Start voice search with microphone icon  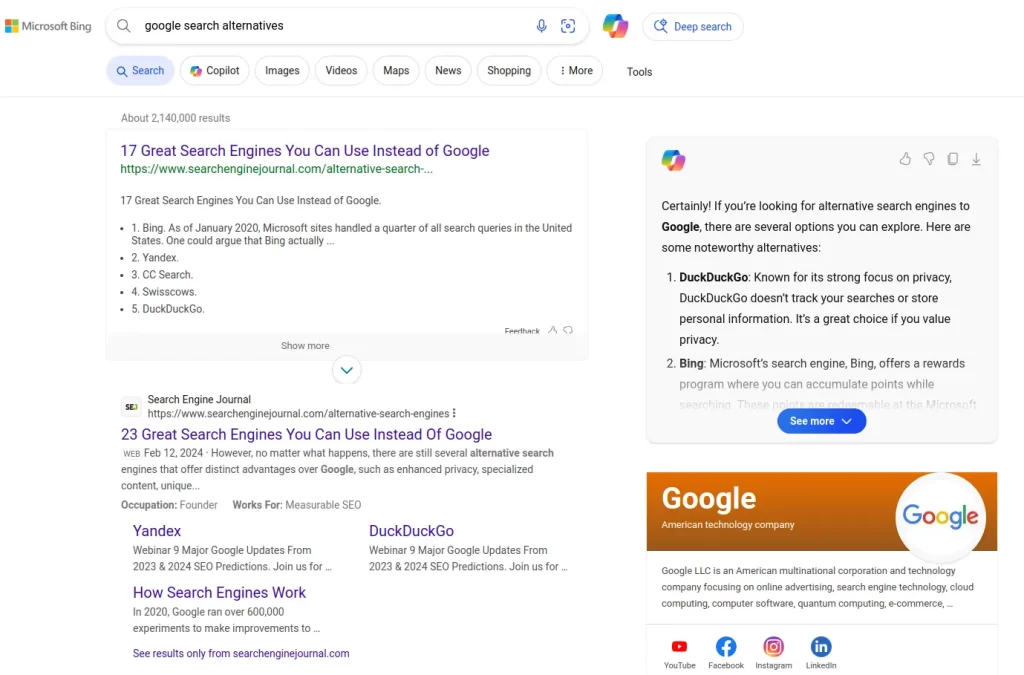click(x=541, y=26)
